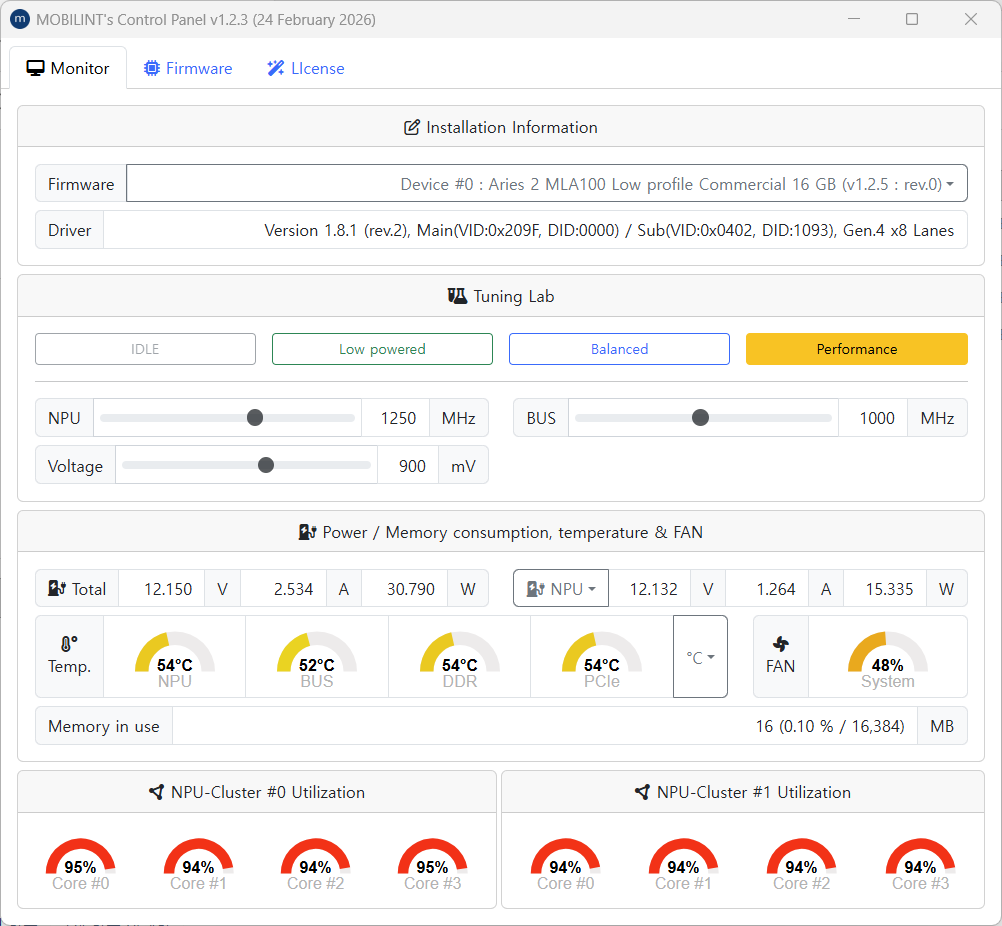Click the thermometer icon above Temp. label
The height and width of the screenshot is (926, 1002).
[68, 645]
